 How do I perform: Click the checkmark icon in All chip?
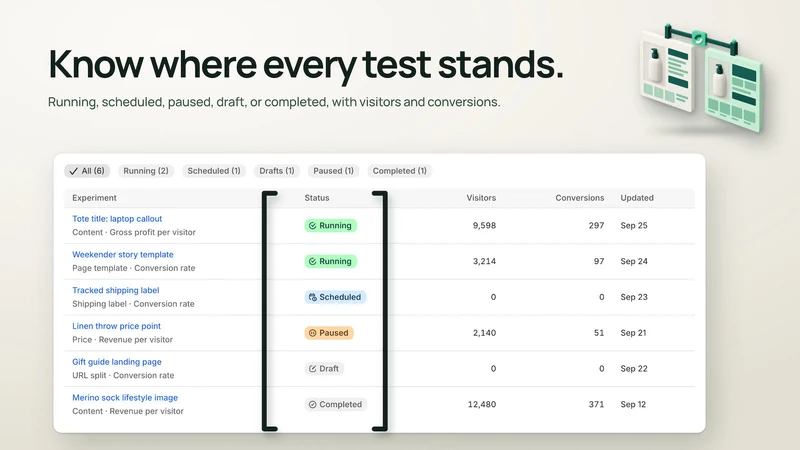pyautogui.click(x=73, y=171)
